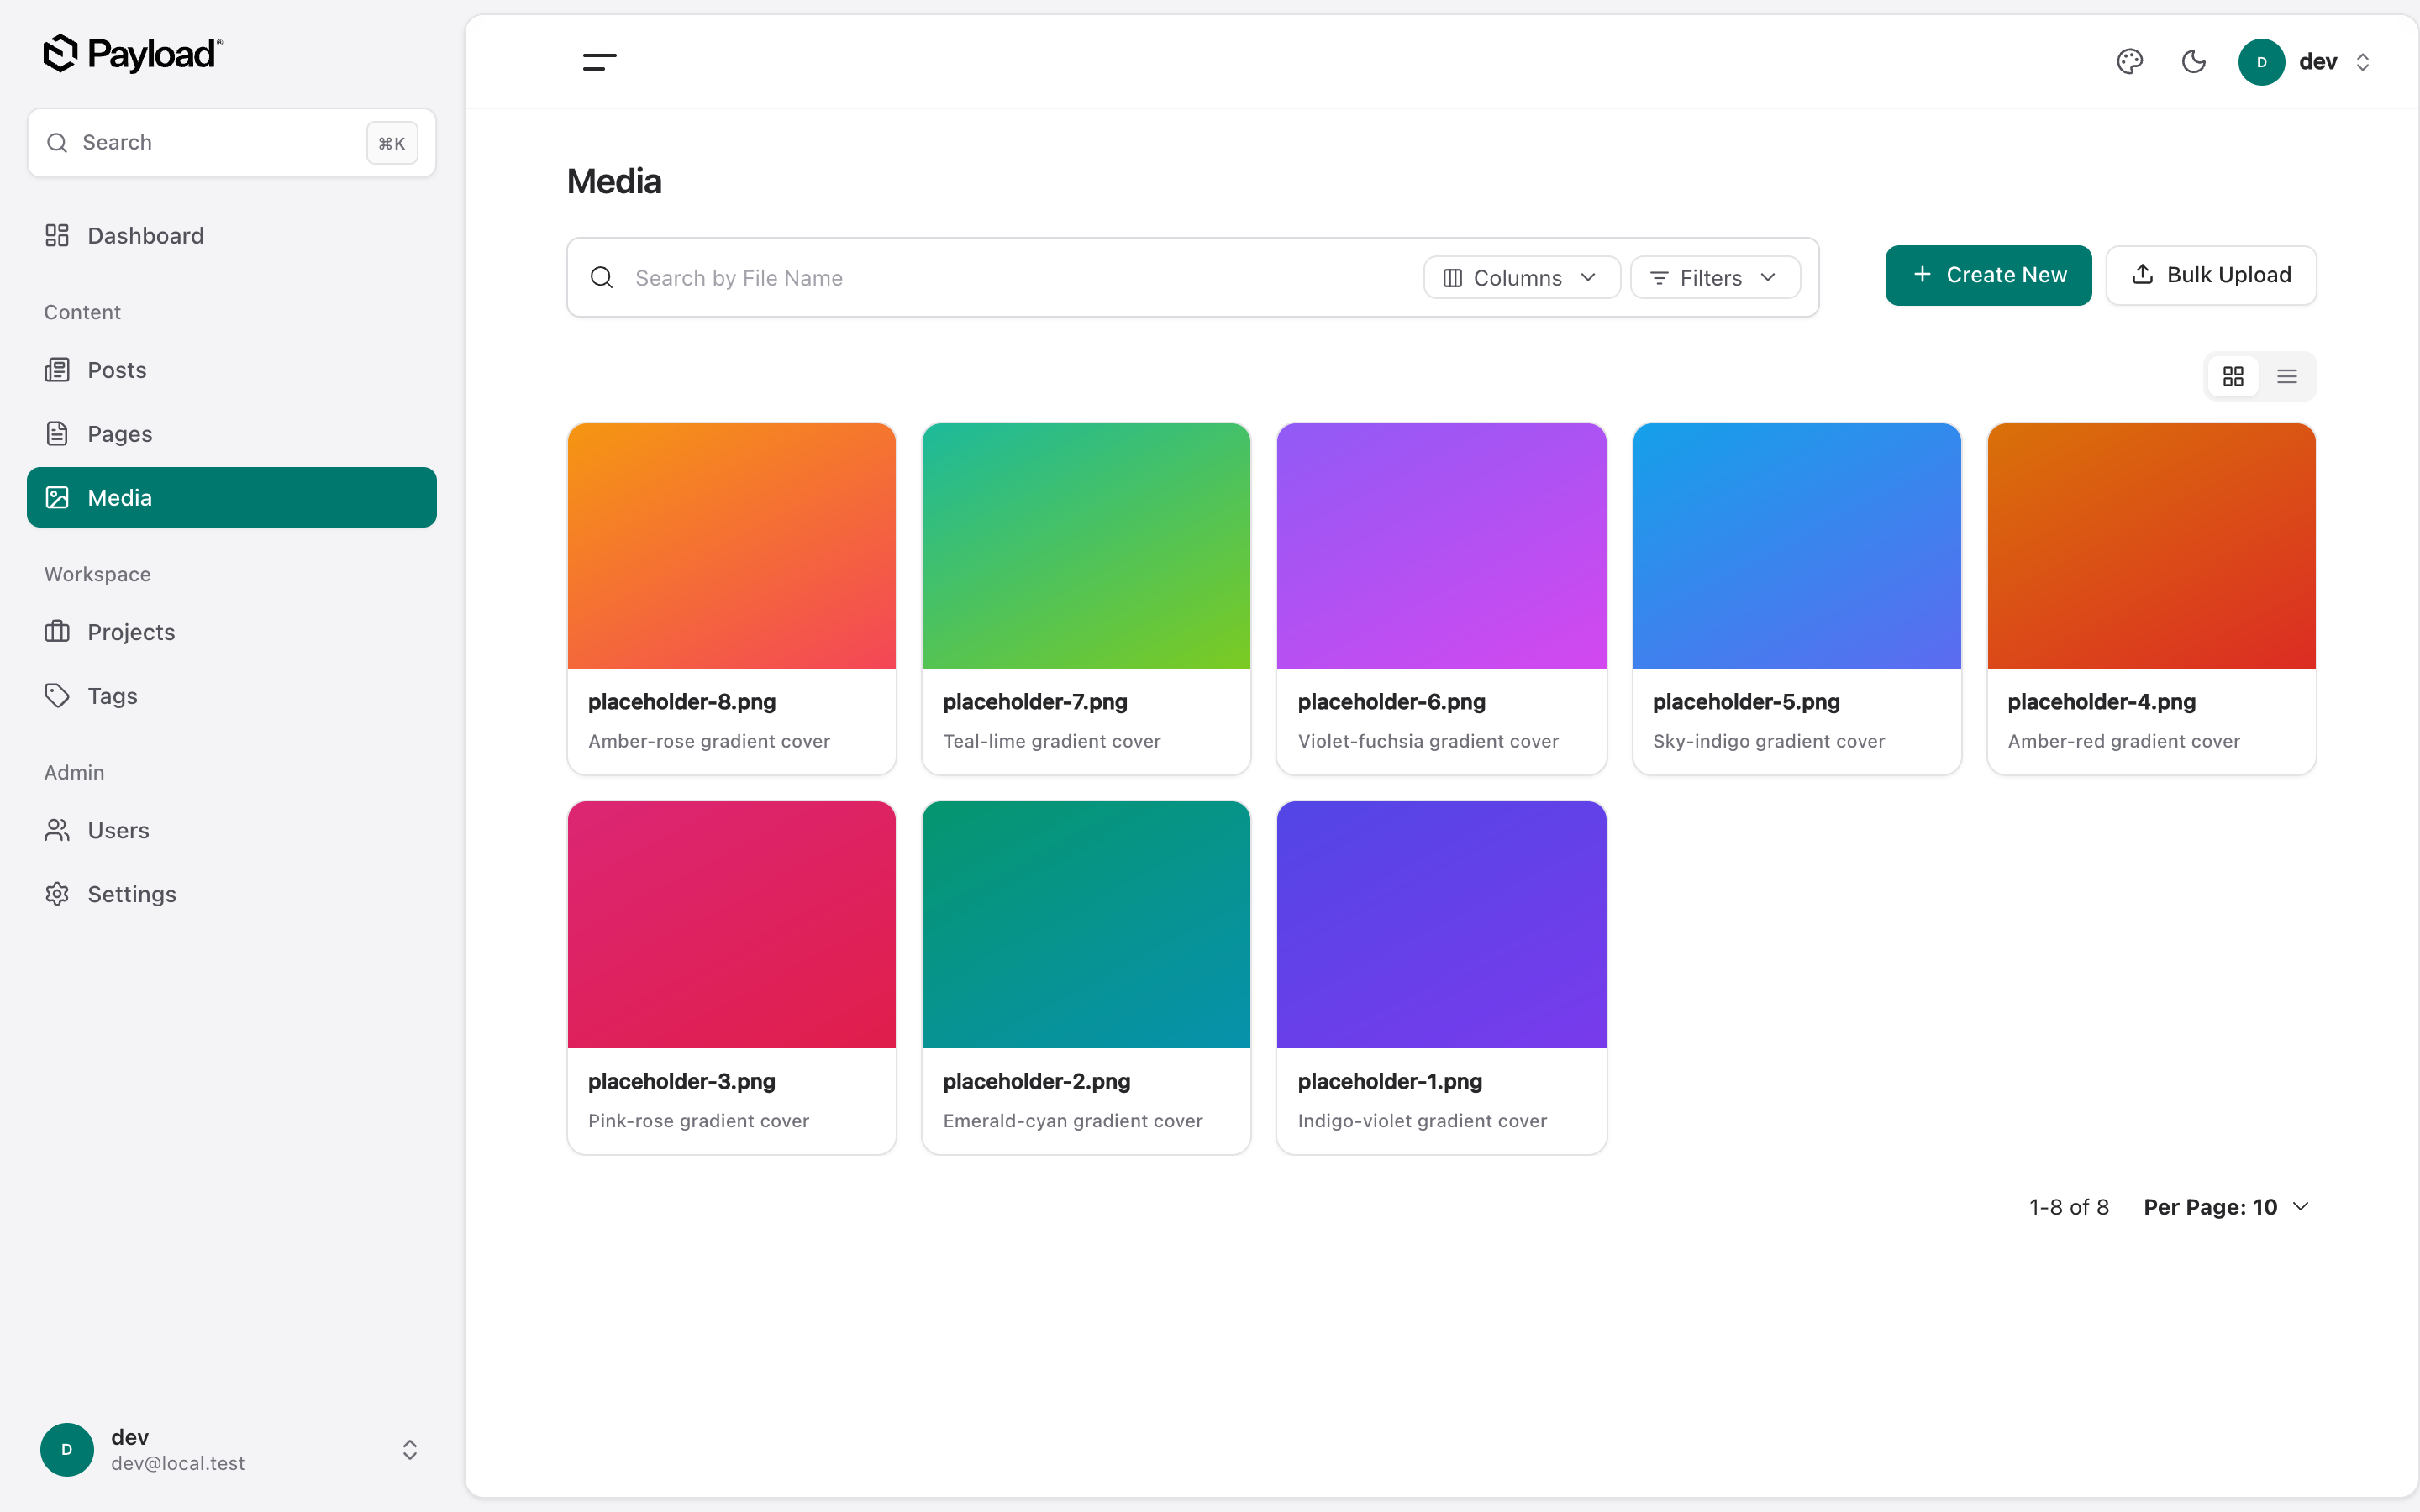Open Settings gear in sidebar

(232, 894)
